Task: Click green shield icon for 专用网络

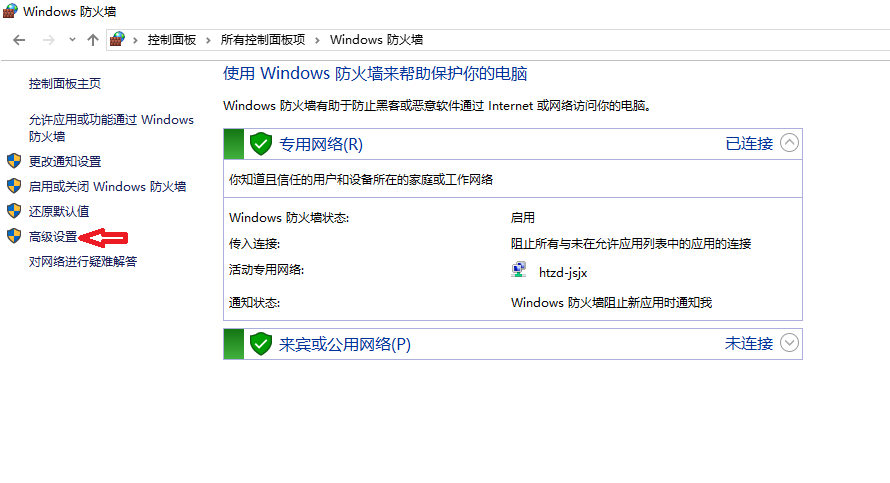Action: pyautogui.click(x=261, y=144)
